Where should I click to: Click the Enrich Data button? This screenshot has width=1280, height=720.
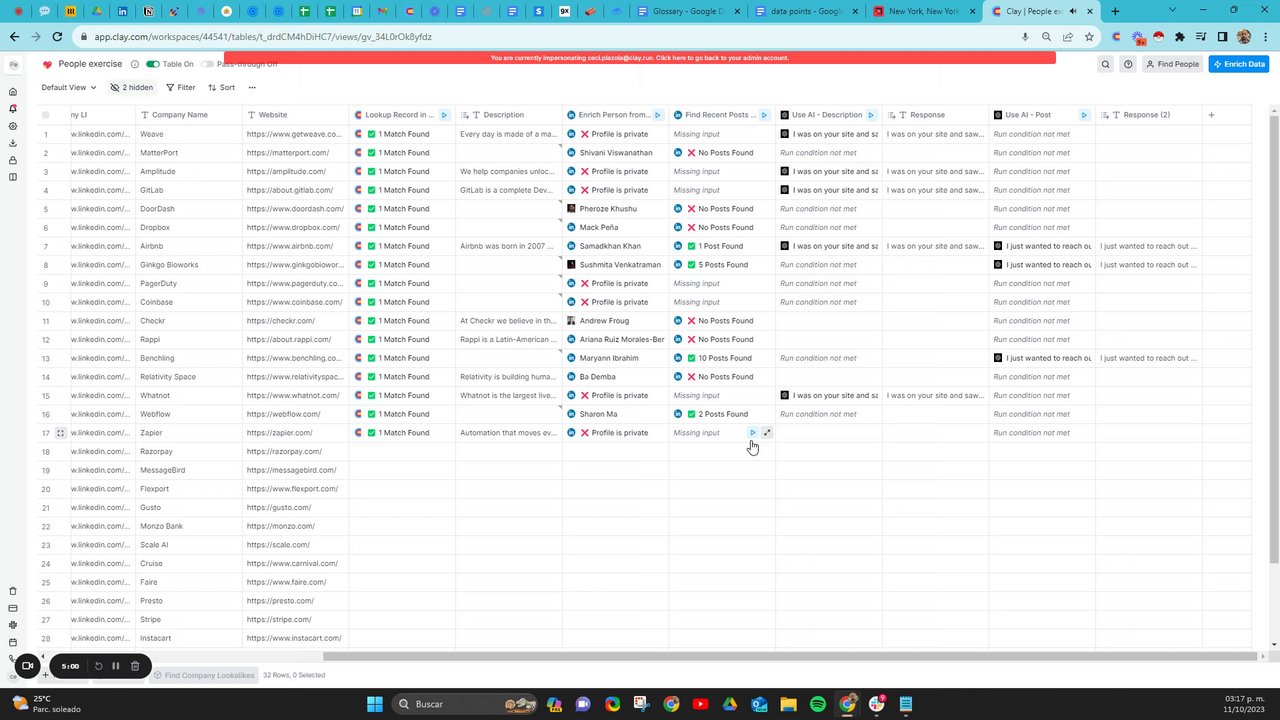click(x=1238, y=64)
